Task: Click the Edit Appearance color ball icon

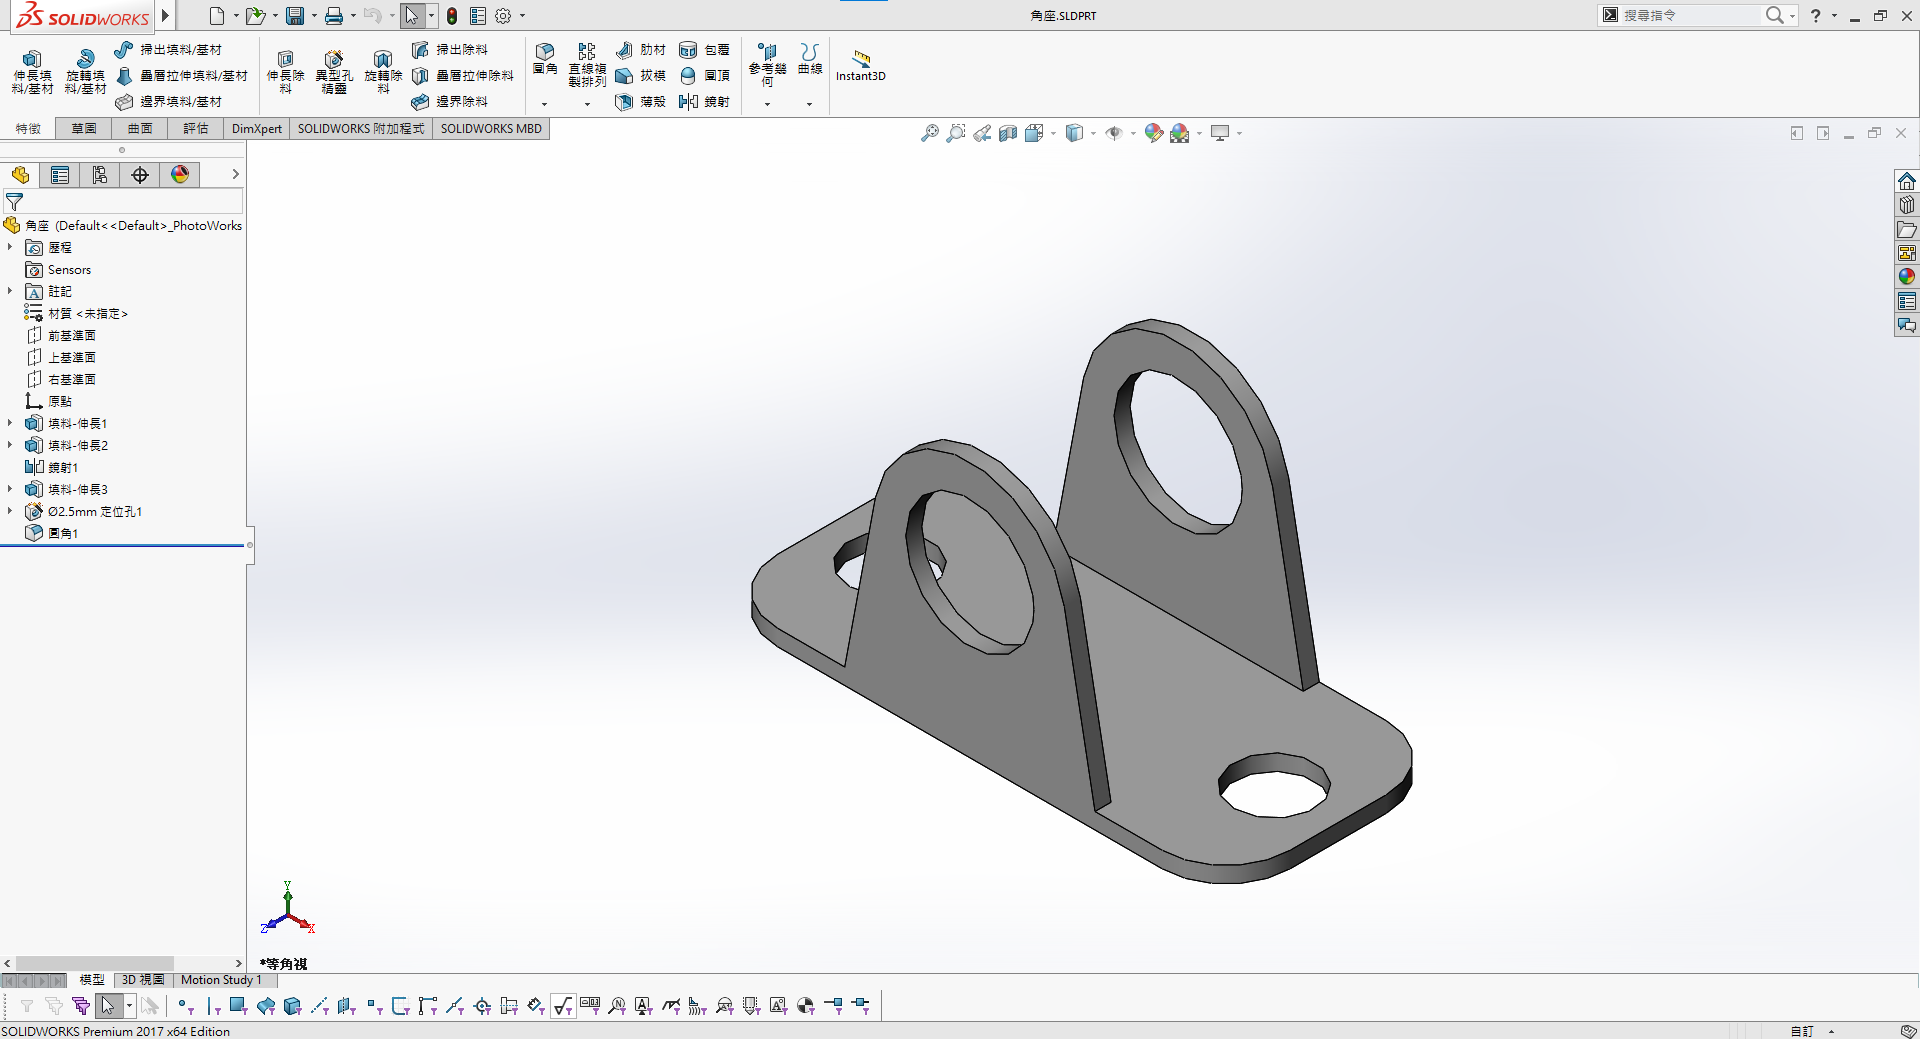Action: click(1153, 133)
